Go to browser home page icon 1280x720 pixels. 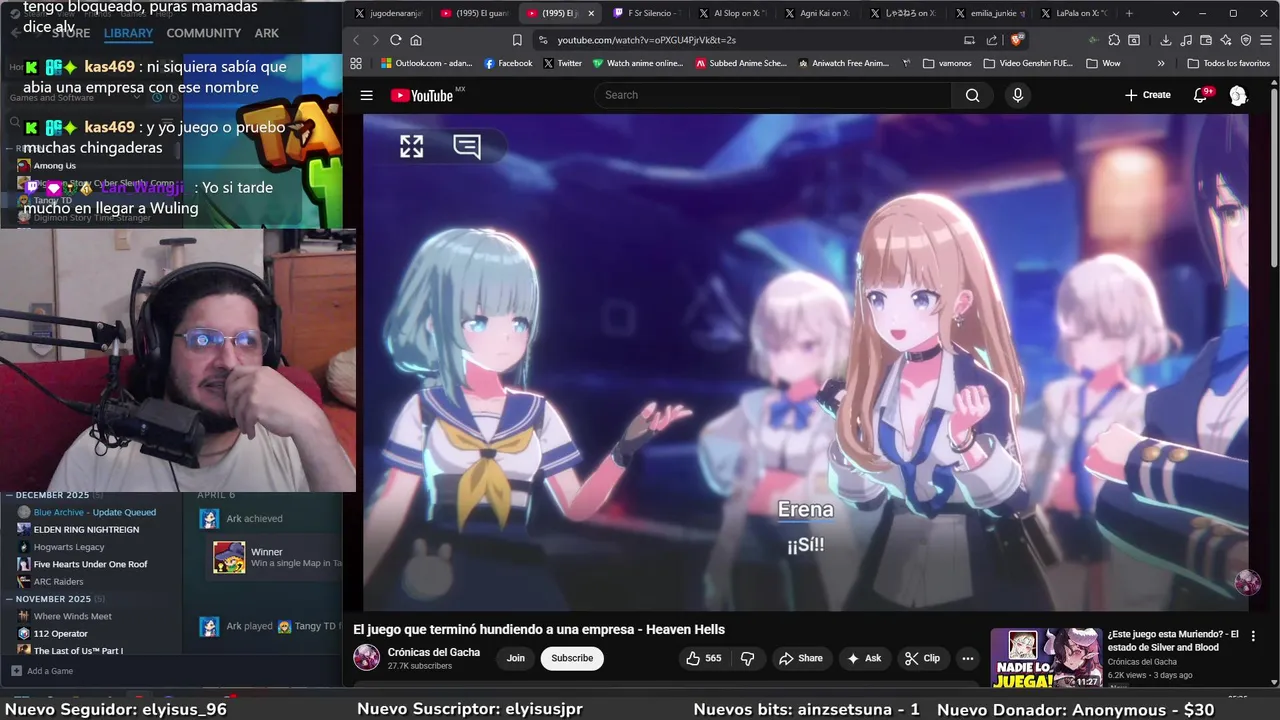416,40
